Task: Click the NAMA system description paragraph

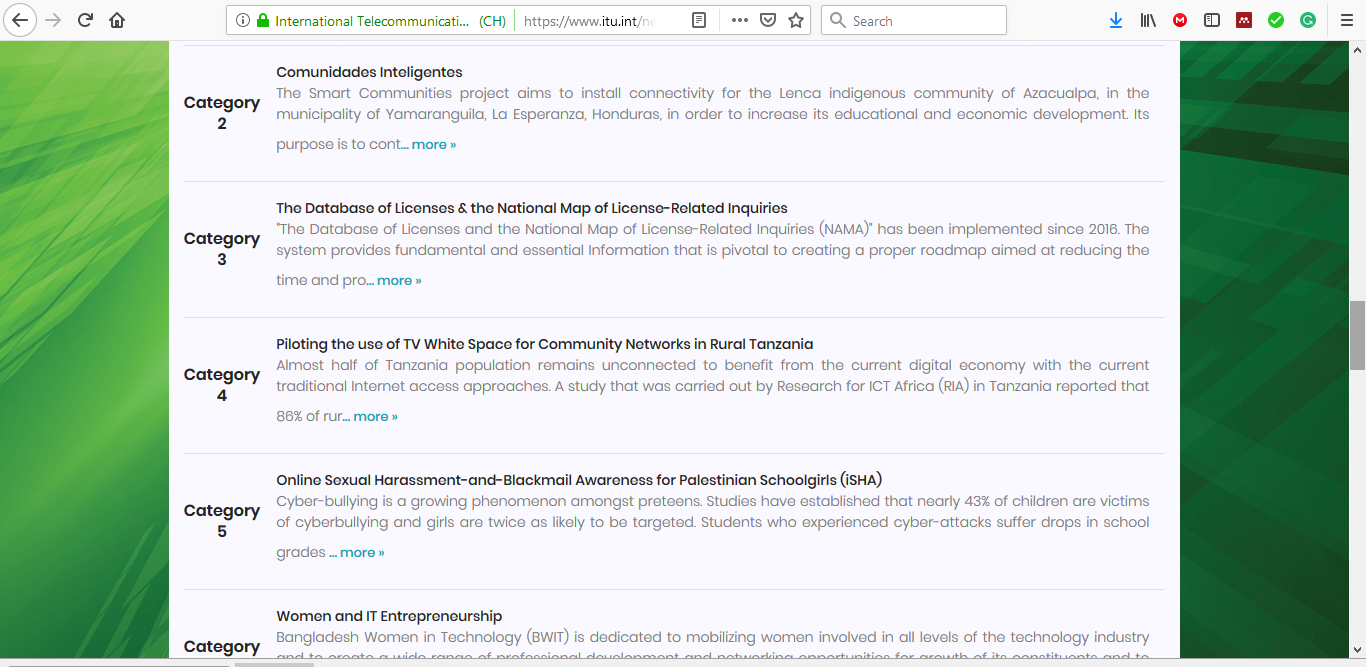Action: 713,255
